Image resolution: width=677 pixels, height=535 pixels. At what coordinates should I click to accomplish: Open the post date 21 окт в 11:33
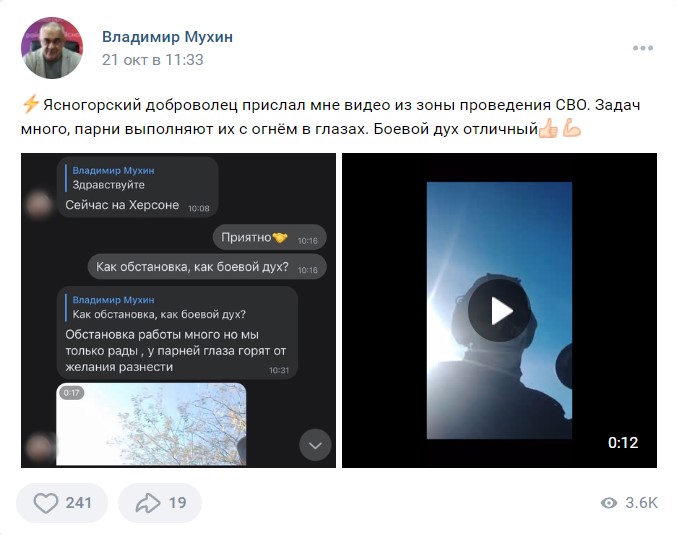[x=153, y=60]
